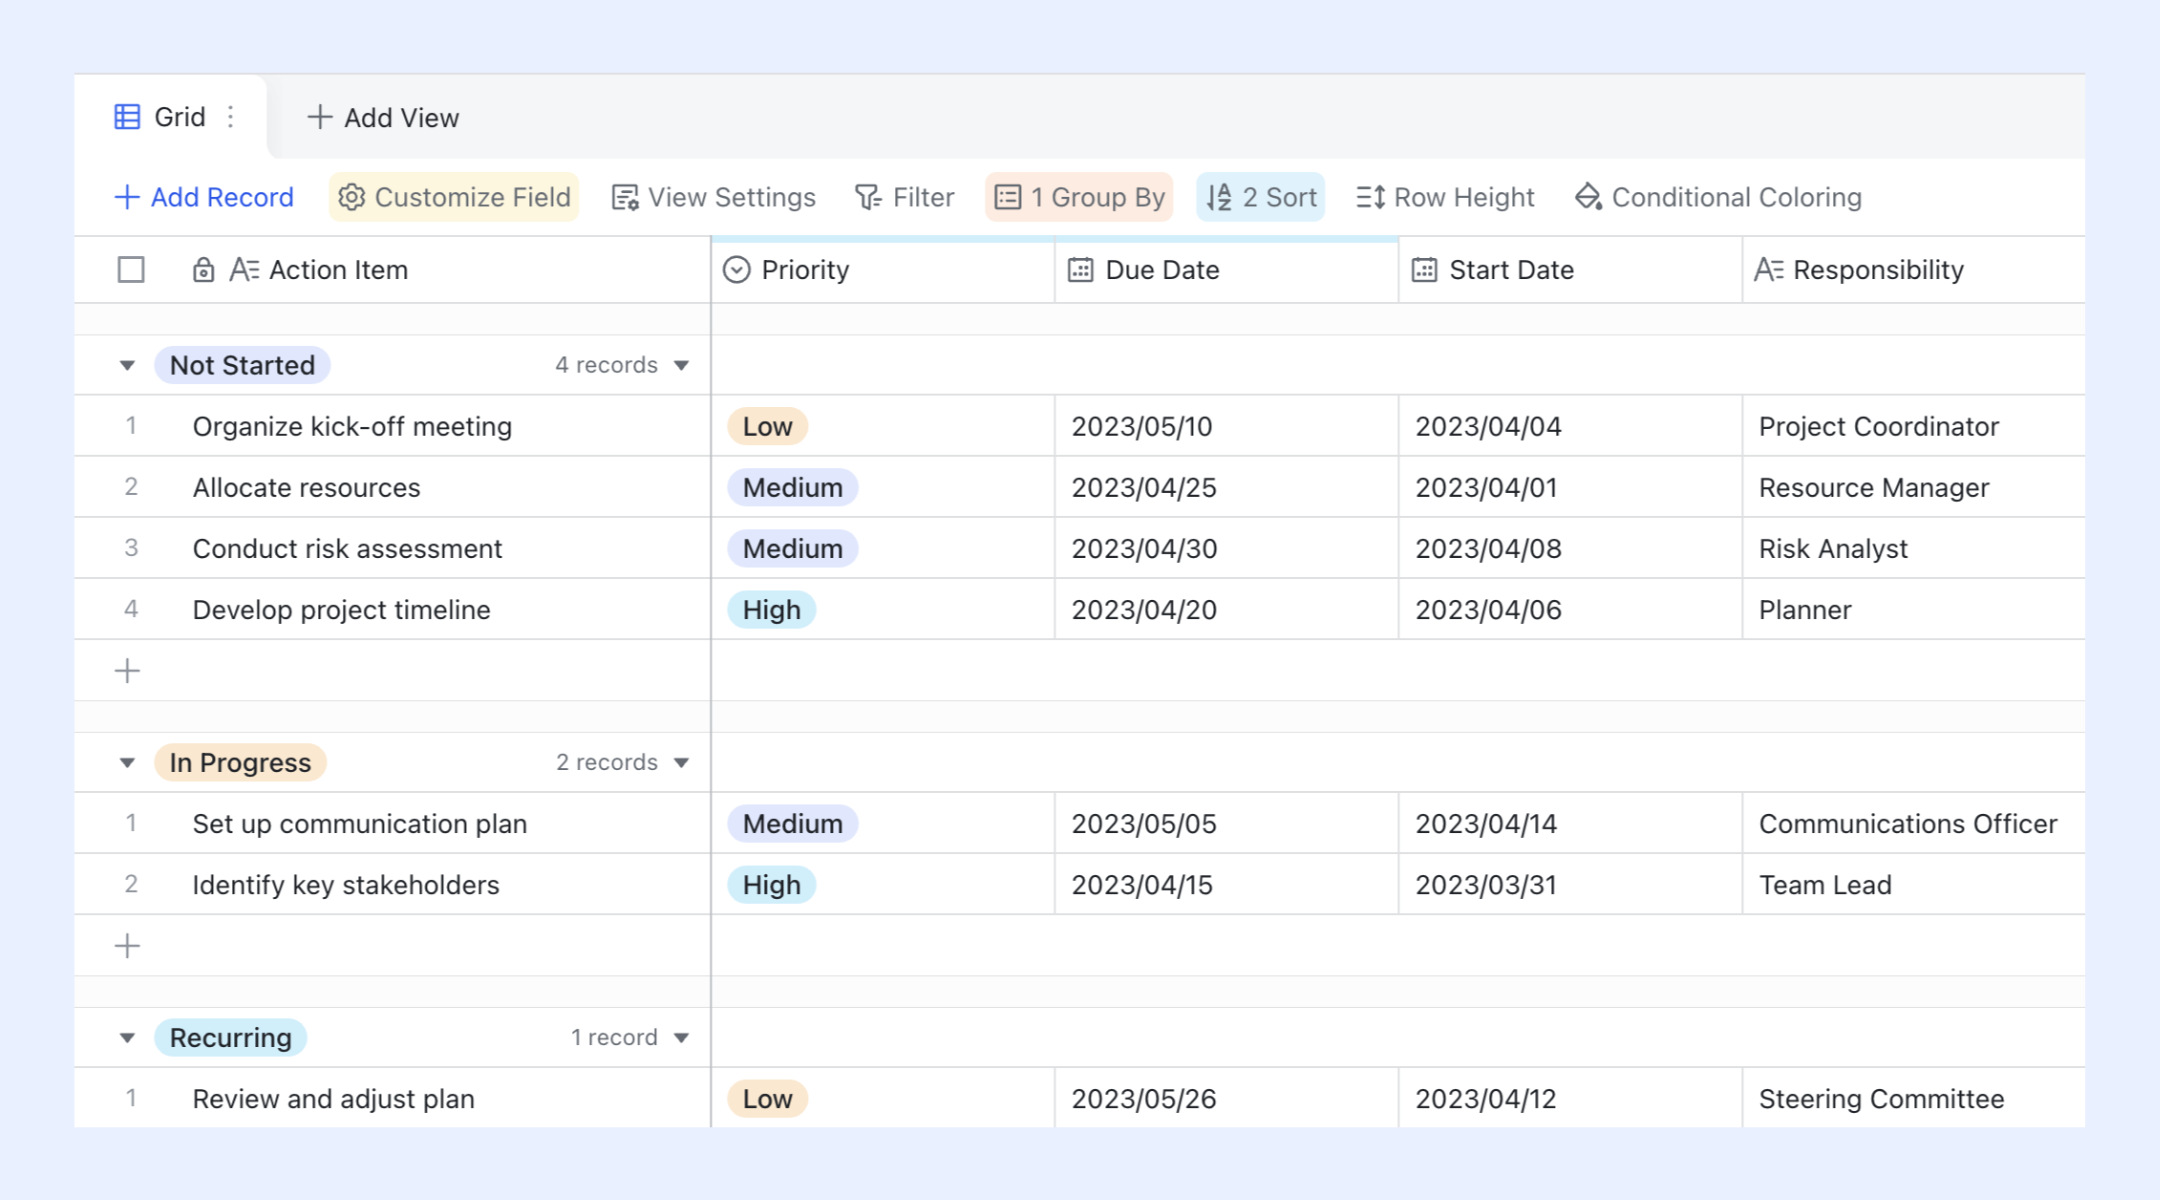Click the Due Date calendar icon
Viewport: 2160px width, 1200px height.
tap(1080, 270)
